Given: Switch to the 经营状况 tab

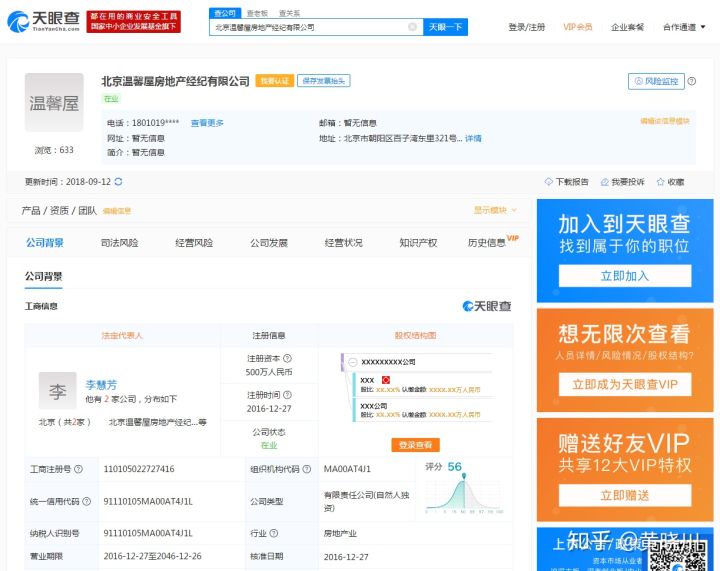Looking at the screenshot, I should [x=343, y=243].
